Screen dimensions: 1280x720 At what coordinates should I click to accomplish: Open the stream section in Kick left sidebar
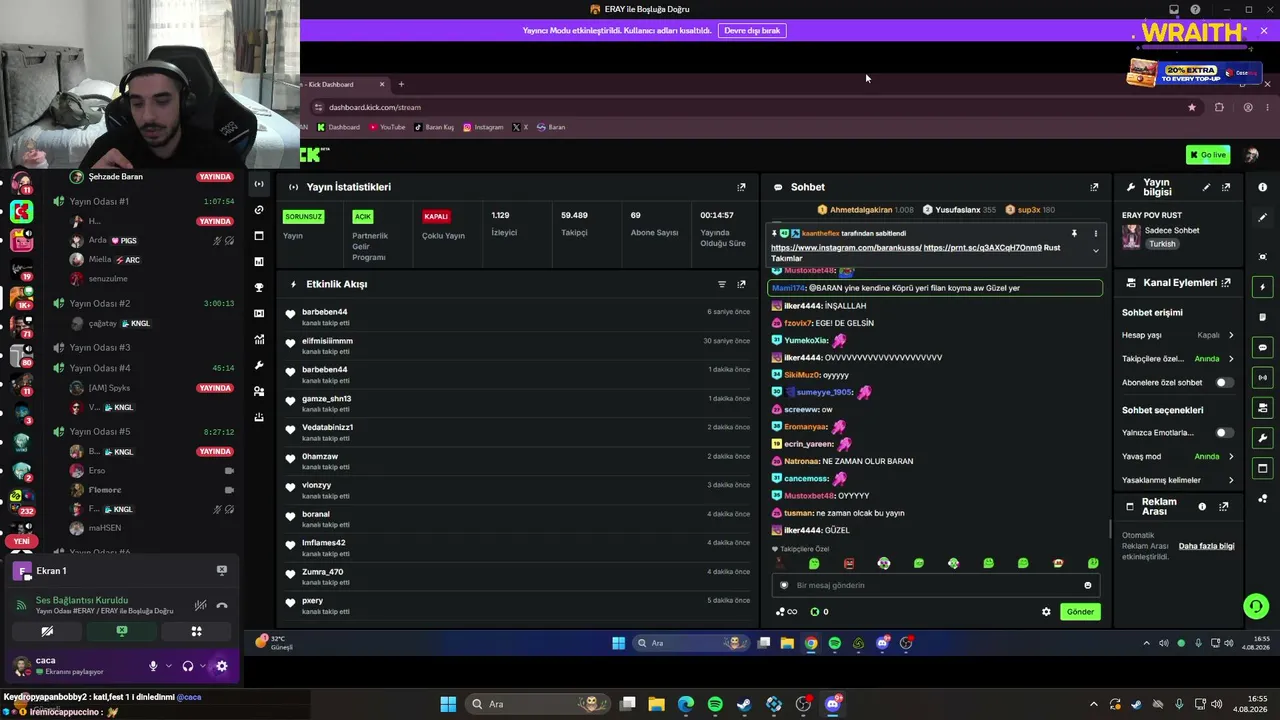259,184
